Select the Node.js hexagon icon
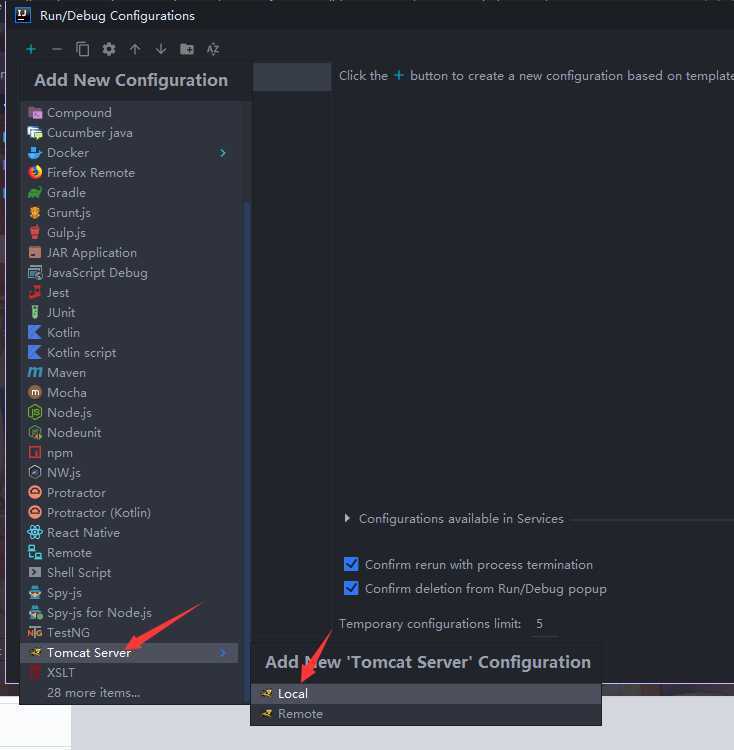734x750 pixels. [x=35, y=412]
